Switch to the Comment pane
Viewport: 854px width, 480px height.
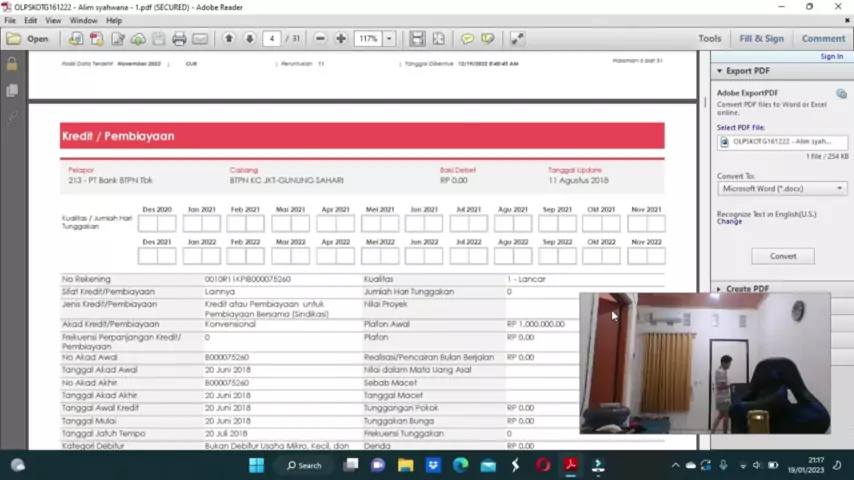click(x=822, y=39)
